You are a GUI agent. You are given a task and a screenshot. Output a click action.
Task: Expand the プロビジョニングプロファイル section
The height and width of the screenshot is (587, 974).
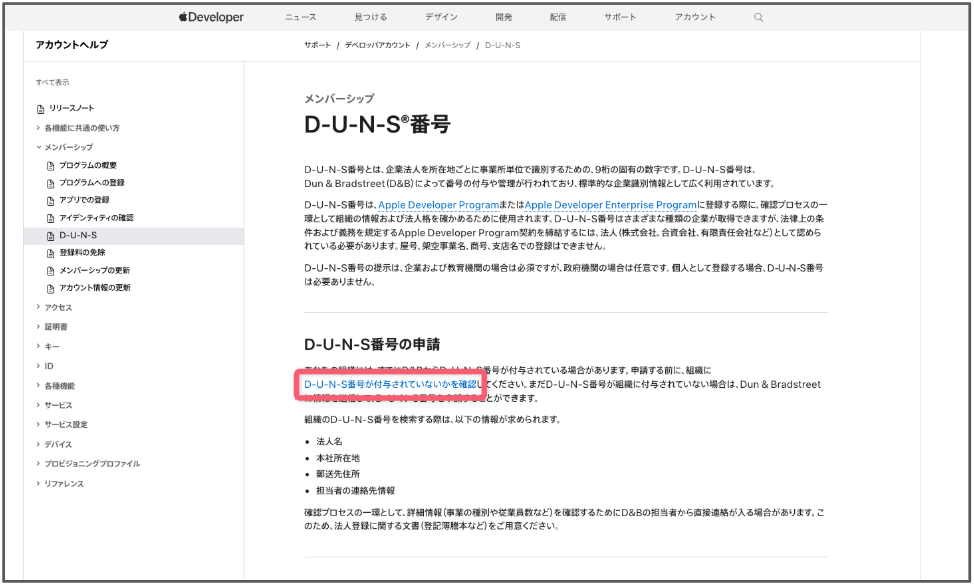click(88, 464)
